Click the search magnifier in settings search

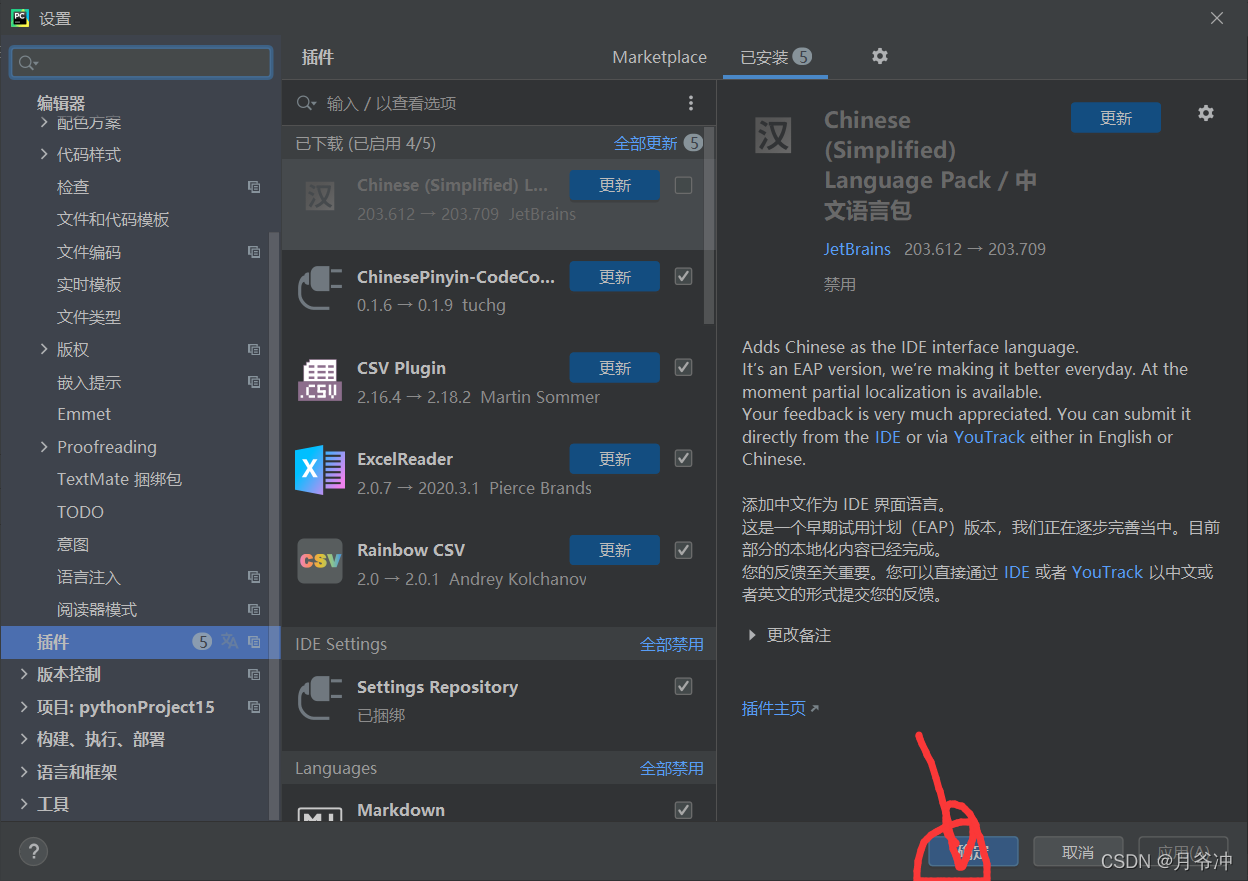27,63
